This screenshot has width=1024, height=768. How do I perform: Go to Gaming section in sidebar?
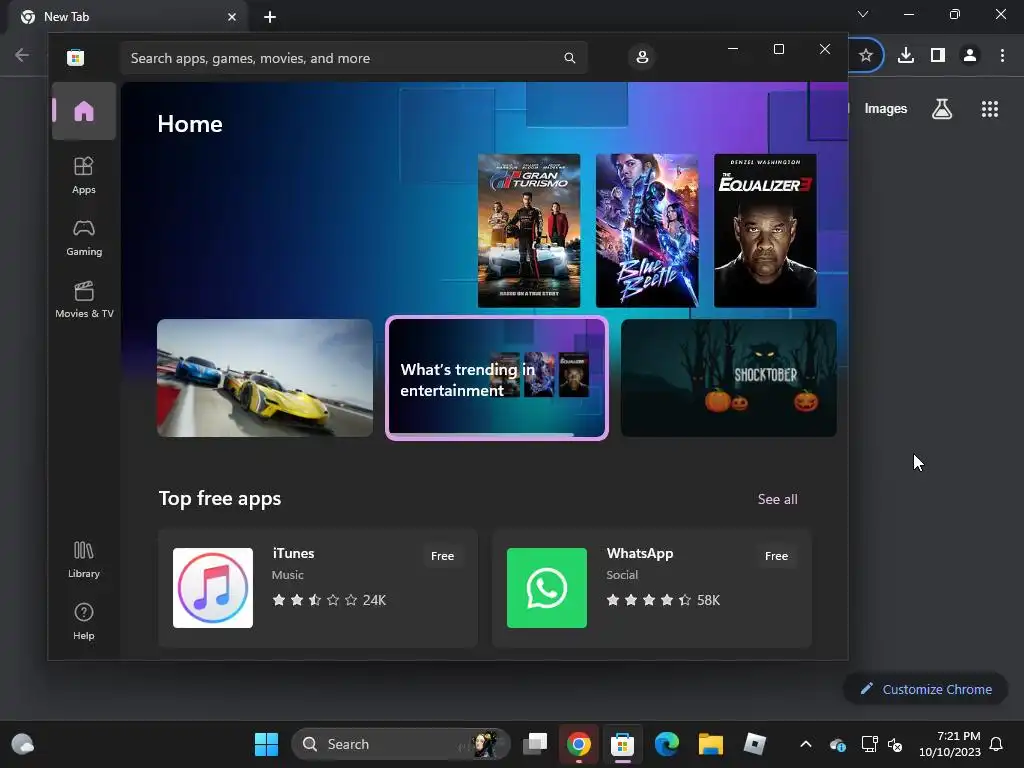[x=84, y=238]
